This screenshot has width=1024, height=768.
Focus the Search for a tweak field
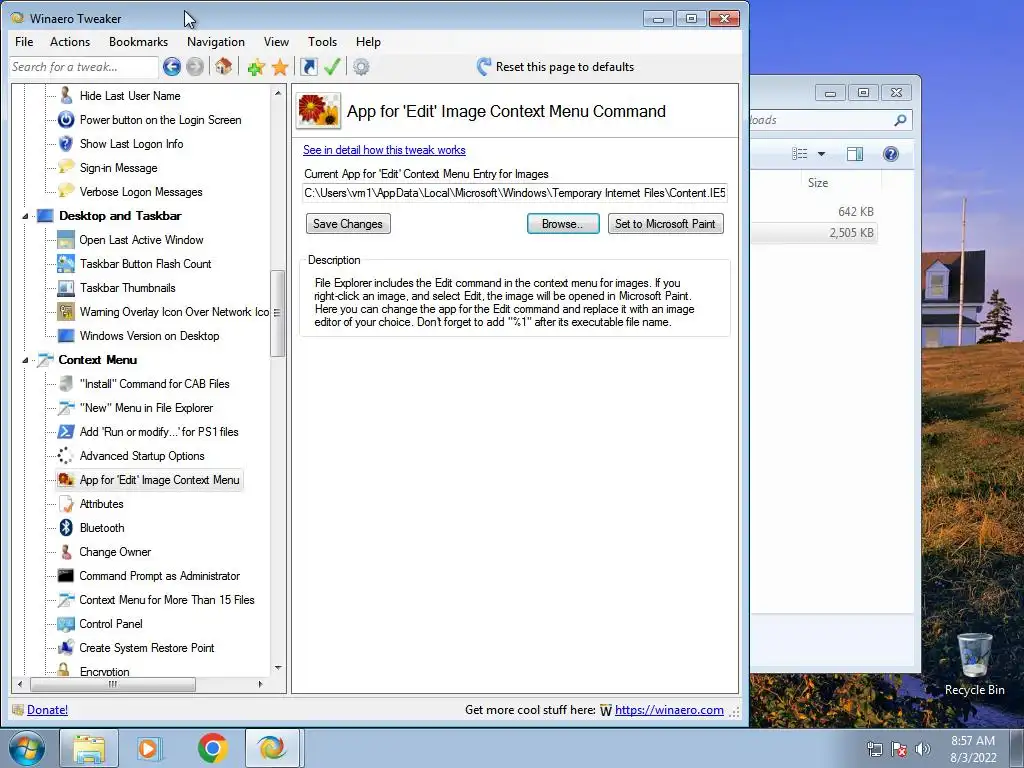[84, 67]
